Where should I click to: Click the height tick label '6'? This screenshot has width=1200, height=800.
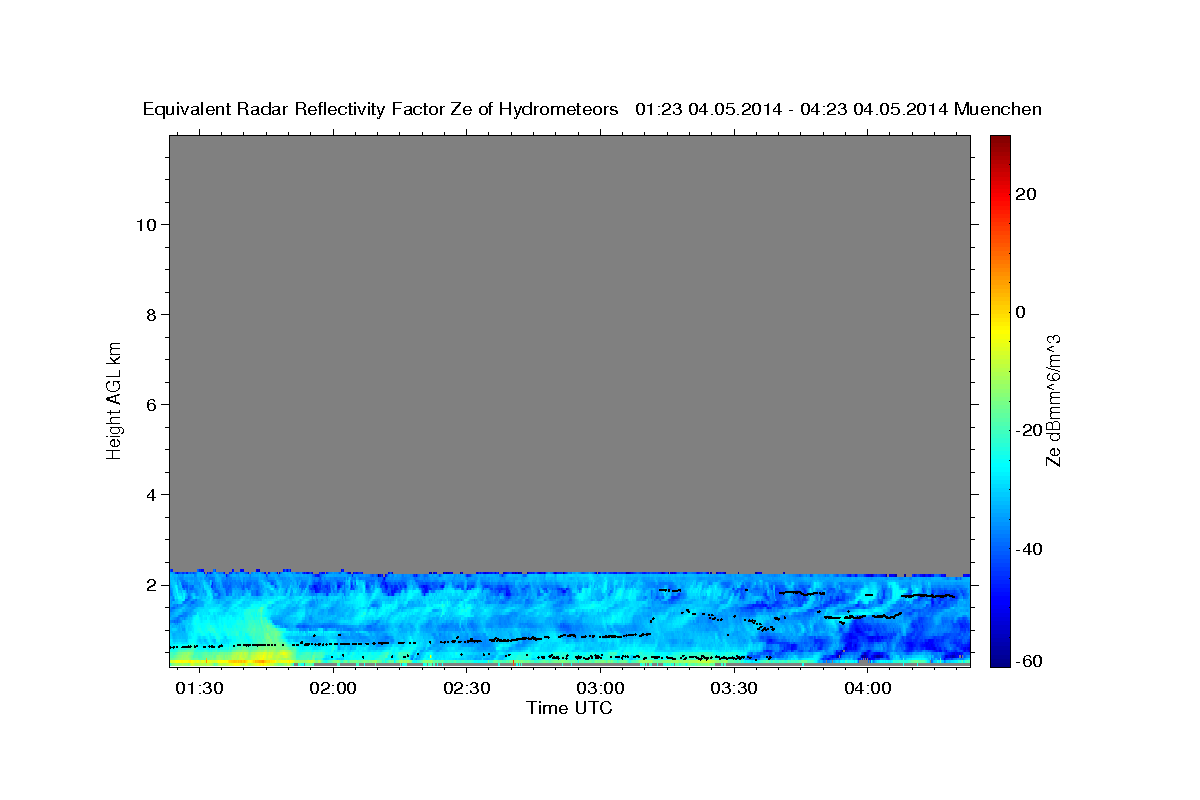152,405
